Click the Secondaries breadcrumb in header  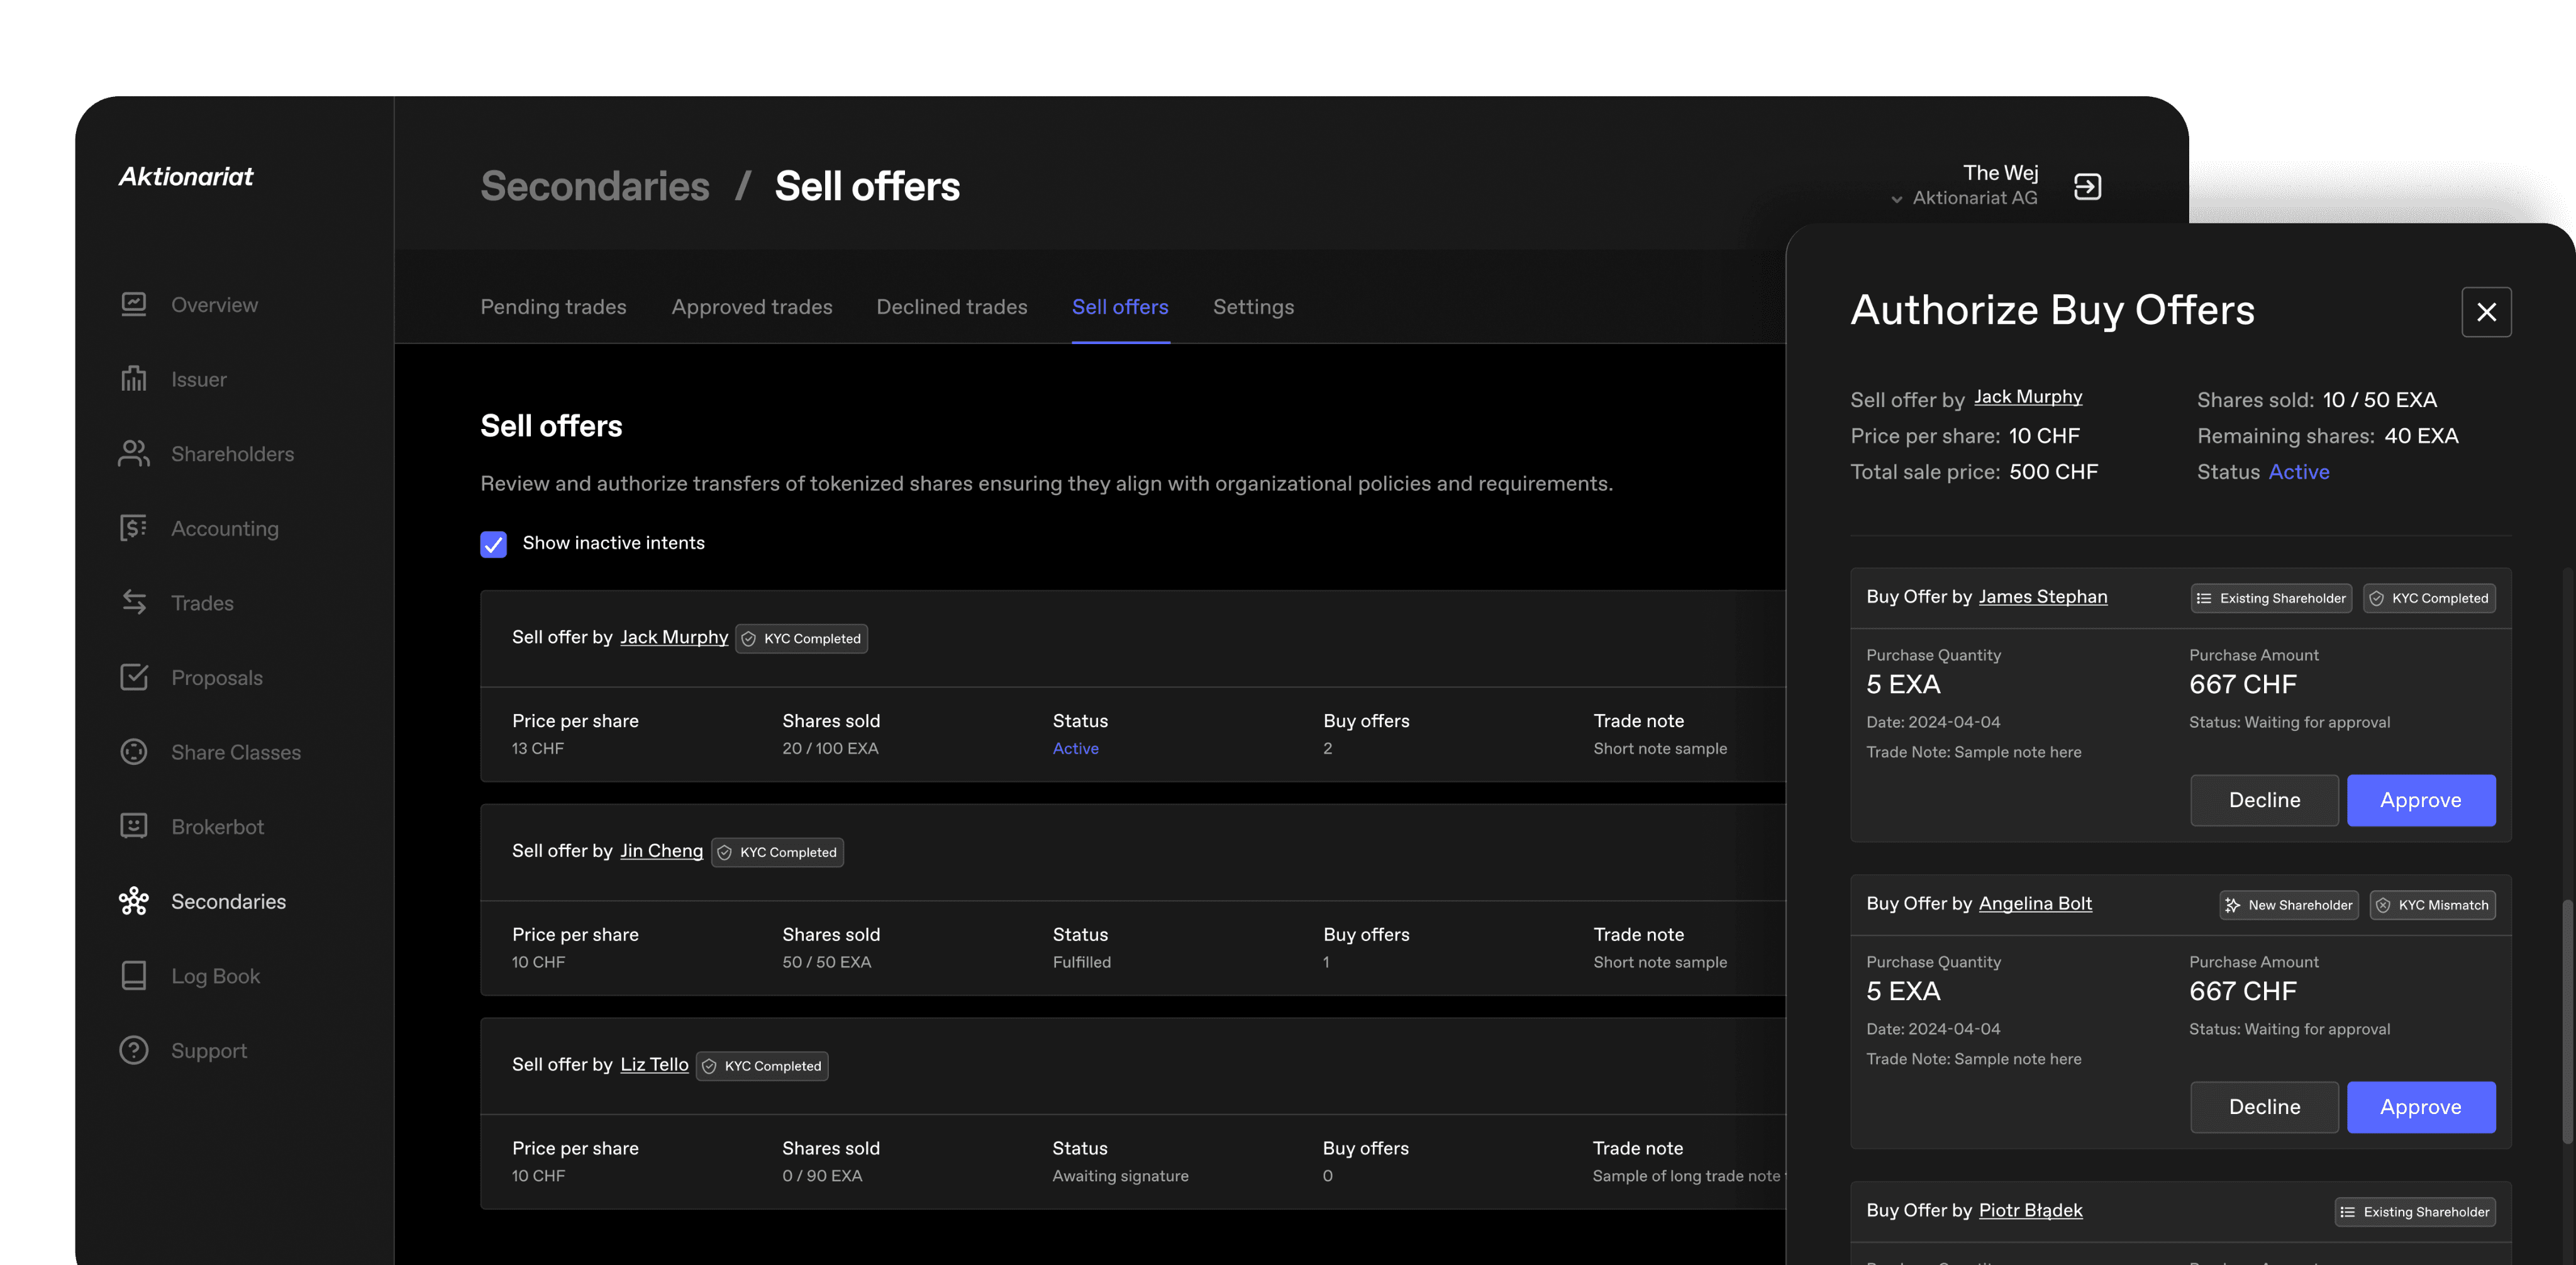(x=595, y=187)
